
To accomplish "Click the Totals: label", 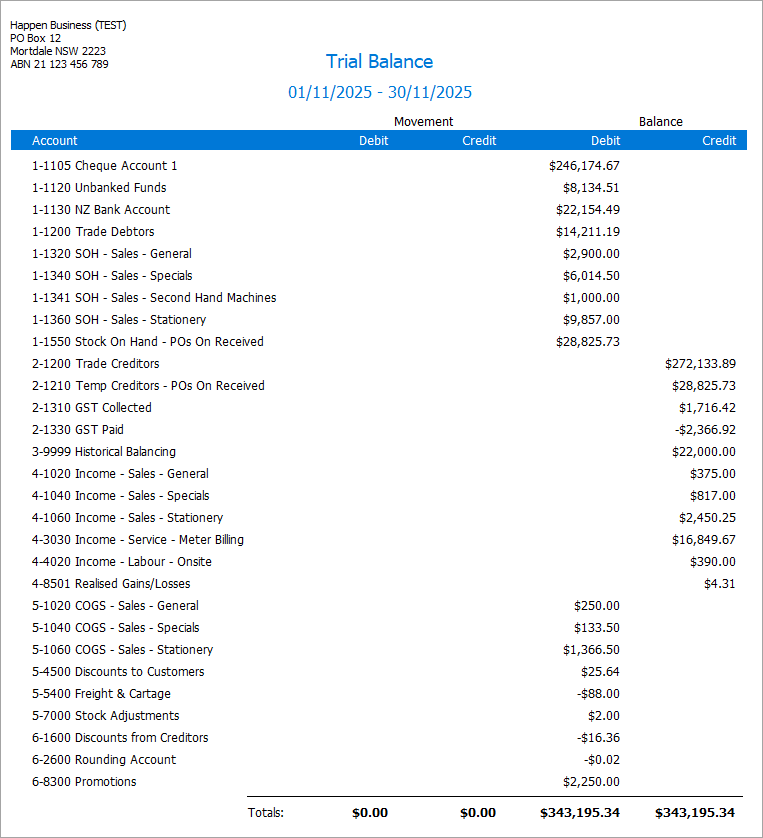I will (266, 813).
